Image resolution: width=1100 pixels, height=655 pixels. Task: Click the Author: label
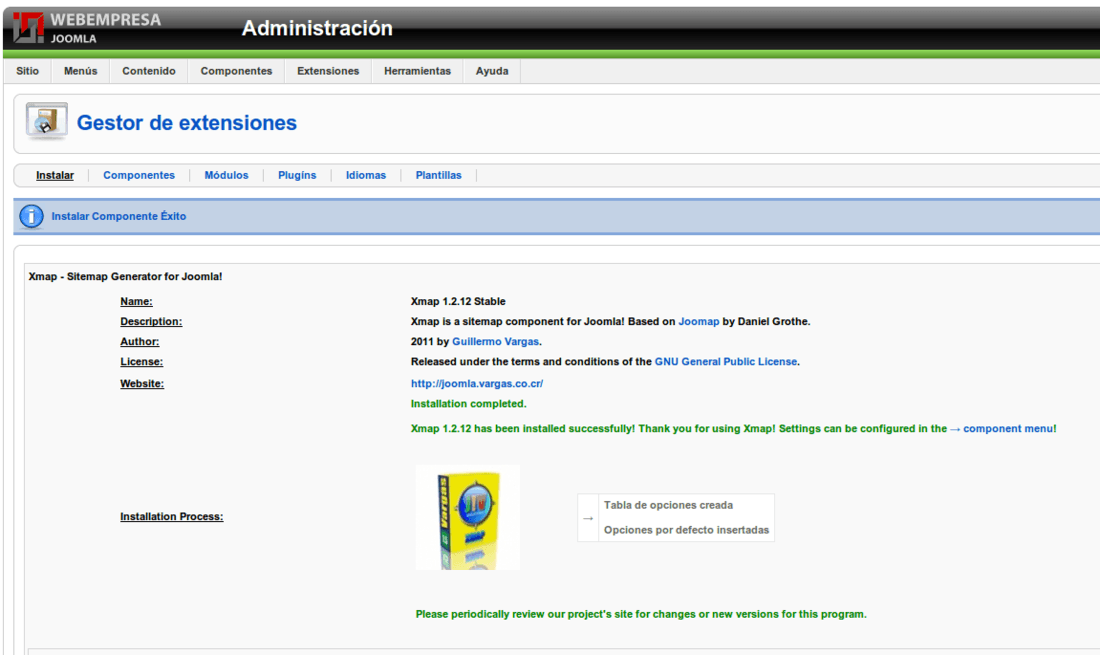click(x=140, y=342)
